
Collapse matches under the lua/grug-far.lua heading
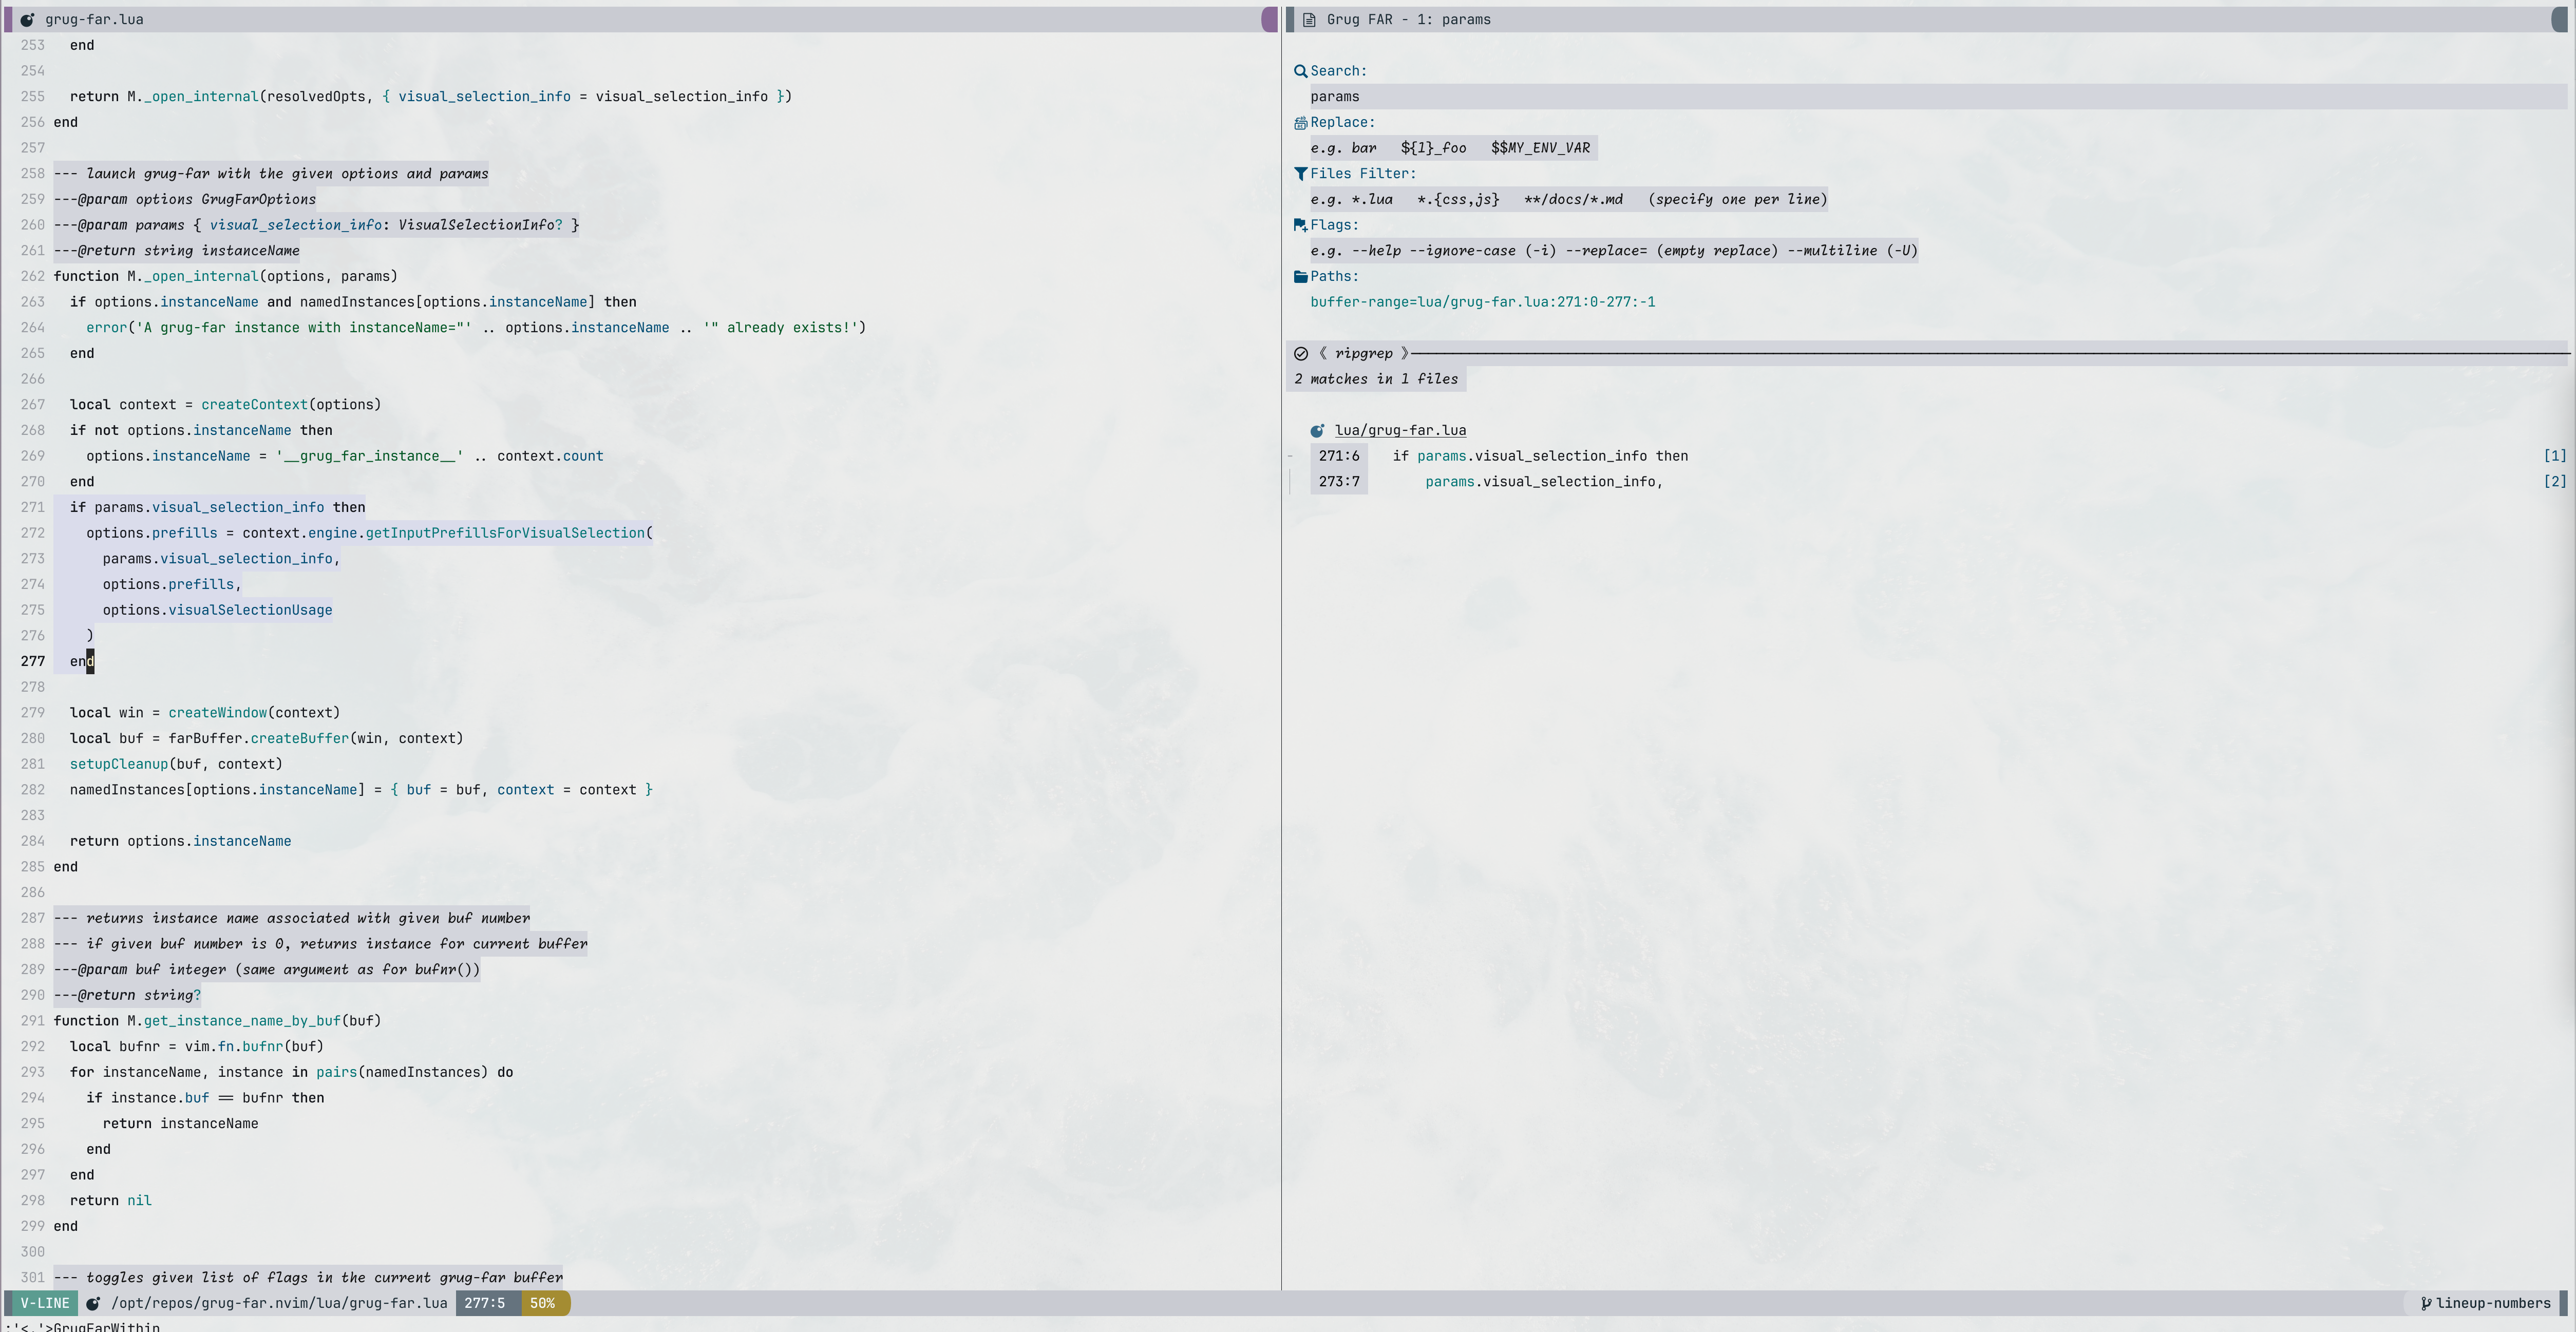click(x=1400, y=430)
